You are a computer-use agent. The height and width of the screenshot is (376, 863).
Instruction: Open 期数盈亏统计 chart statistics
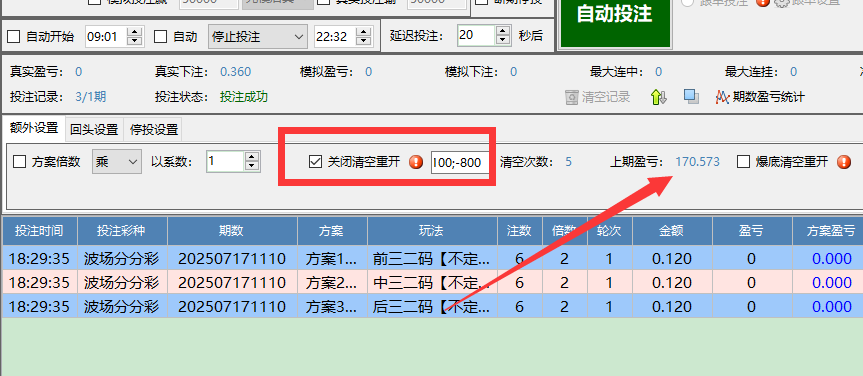pyautogui.click(x=760, y=97)
